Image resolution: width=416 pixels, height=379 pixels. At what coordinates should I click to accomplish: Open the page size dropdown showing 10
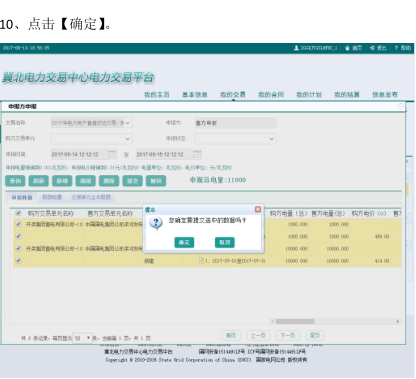(x=82, y=338)
